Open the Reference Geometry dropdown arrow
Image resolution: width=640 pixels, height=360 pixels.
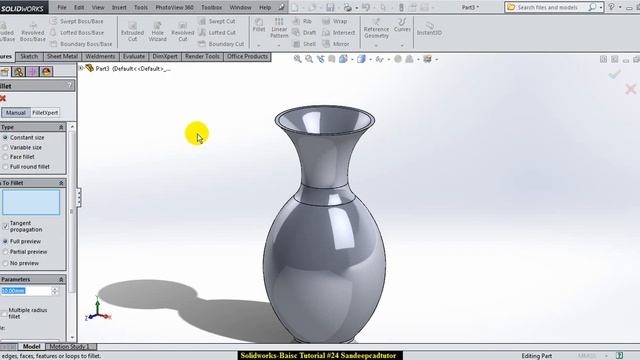376,45
